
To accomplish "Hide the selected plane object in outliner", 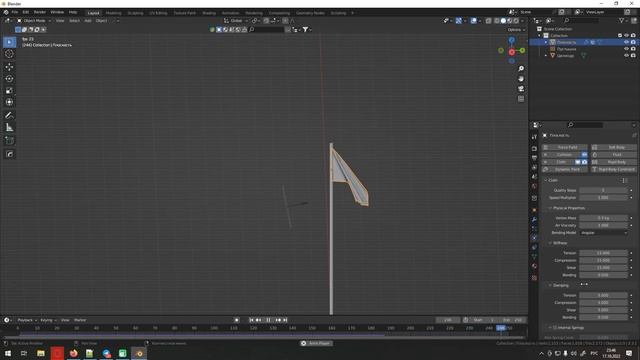I will coord(626,42).
